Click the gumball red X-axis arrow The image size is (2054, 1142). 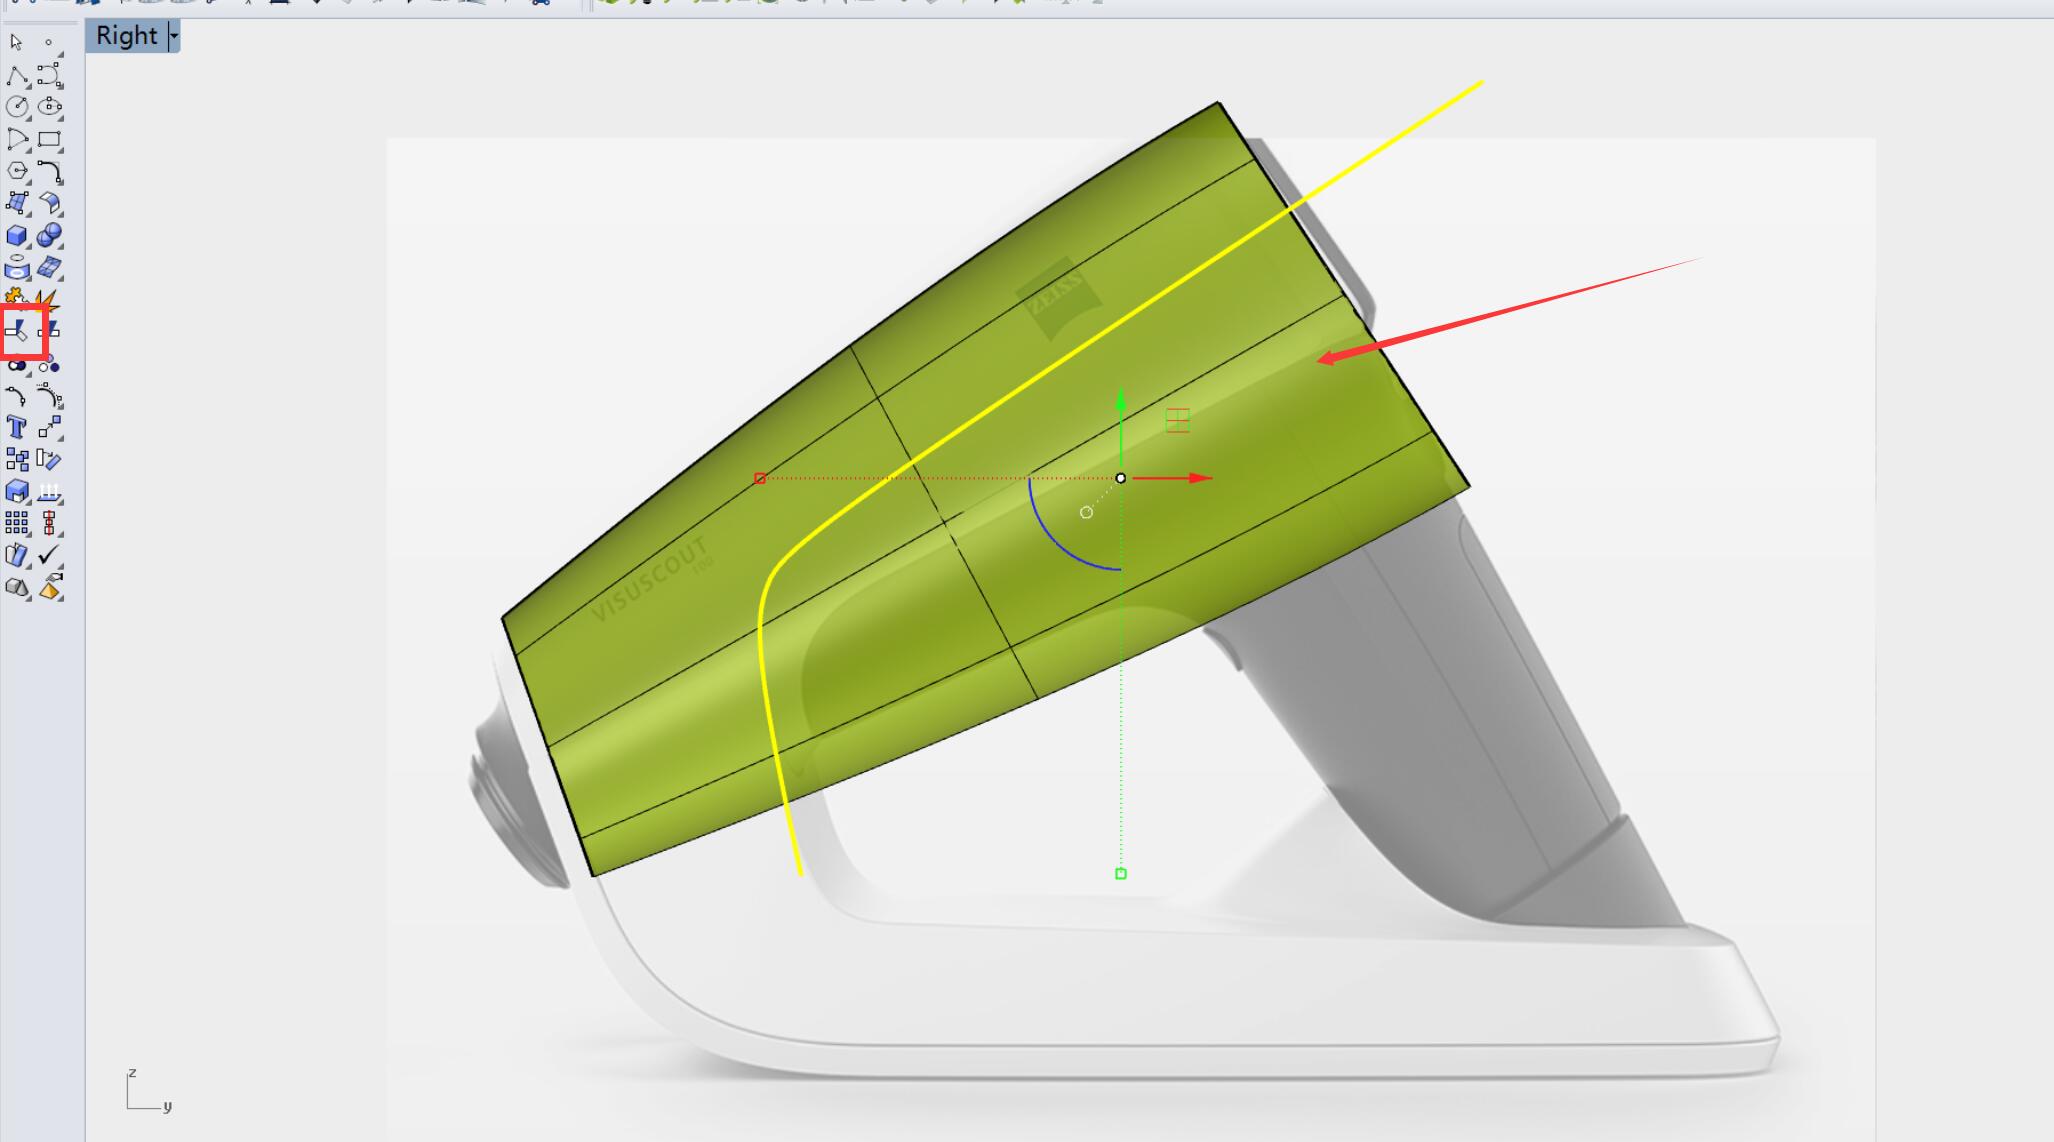tap(1196, 478)
